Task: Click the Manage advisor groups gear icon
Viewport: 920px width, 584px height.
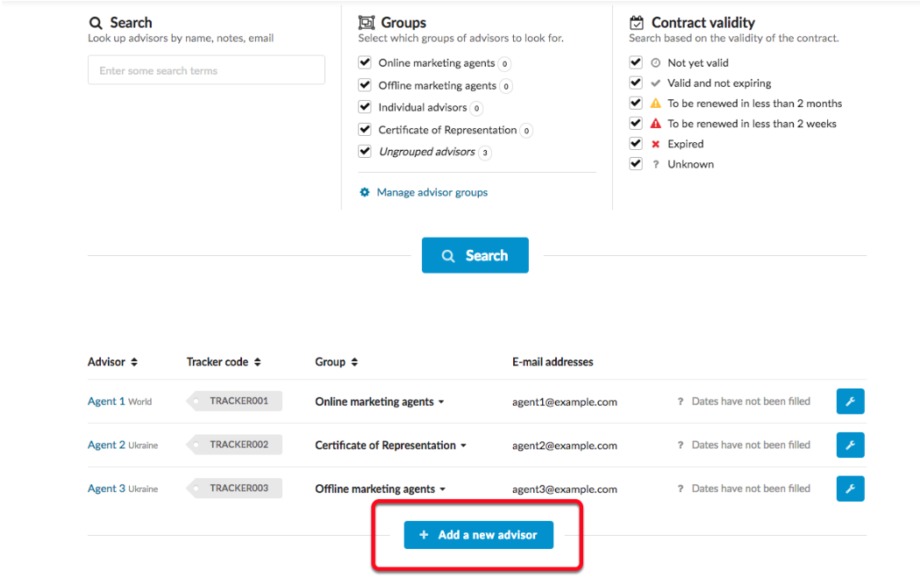Action: (x=365, y=192)
